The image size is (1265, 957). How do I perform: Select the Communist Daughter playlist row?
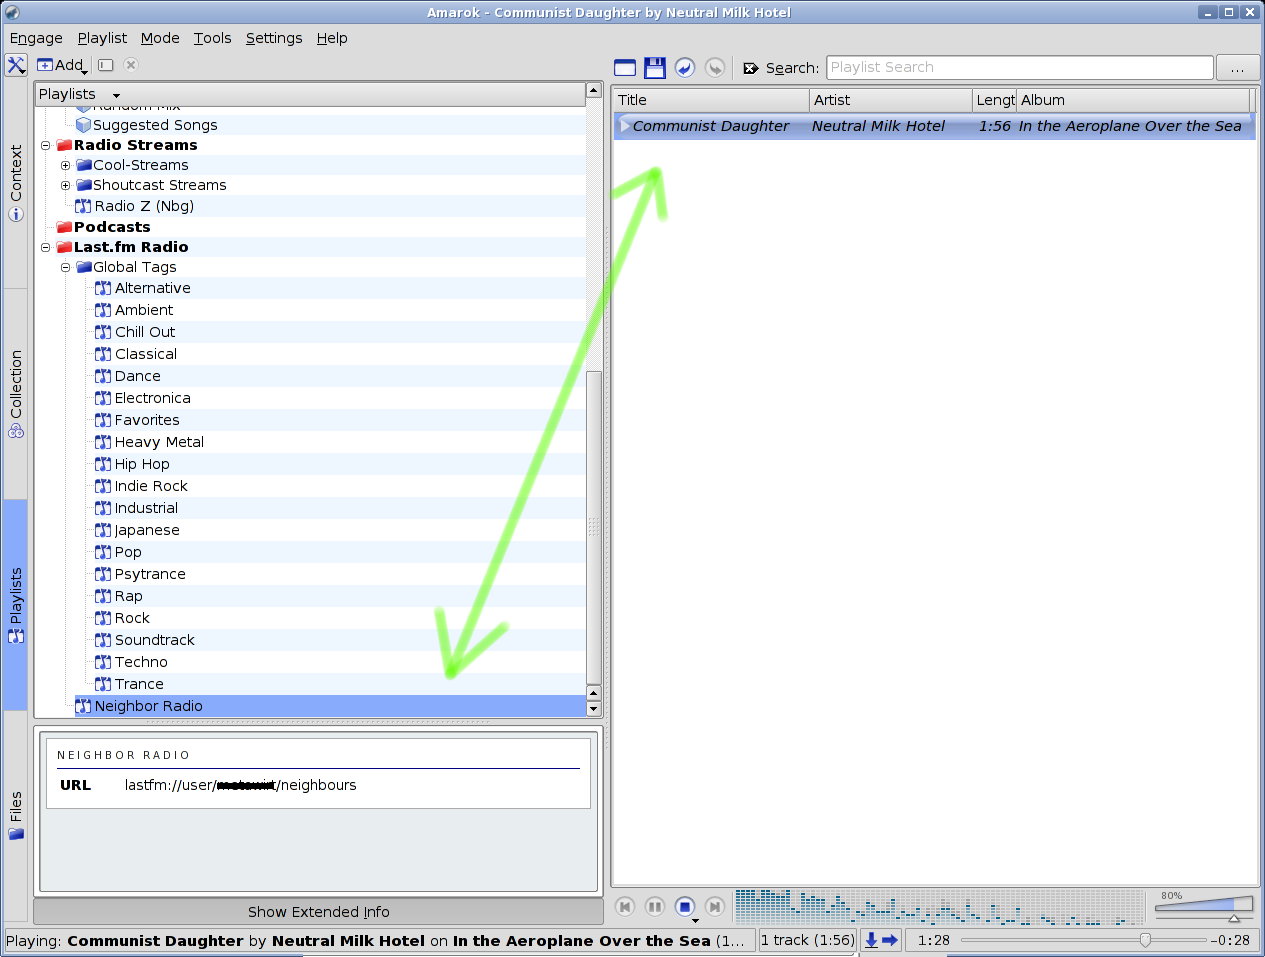934,126
